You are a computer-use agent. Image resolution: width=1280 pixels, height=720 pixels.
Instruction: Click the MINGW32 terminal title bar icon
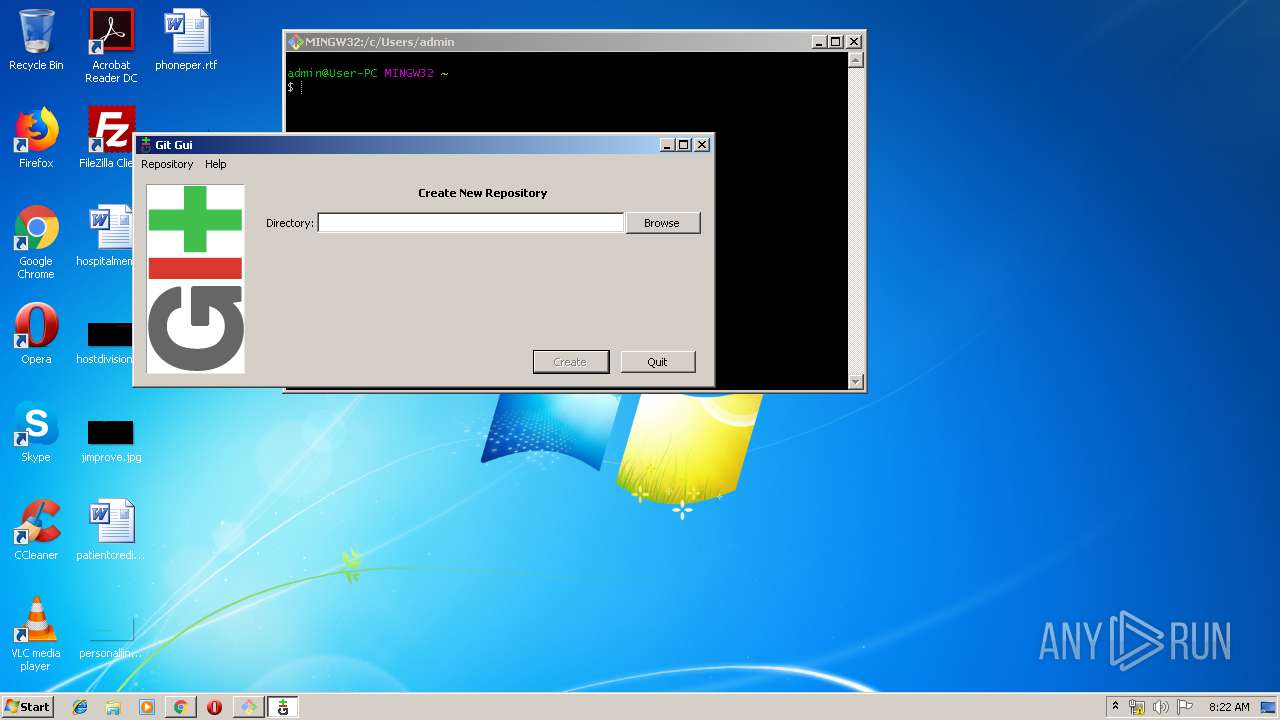[296, 42]
